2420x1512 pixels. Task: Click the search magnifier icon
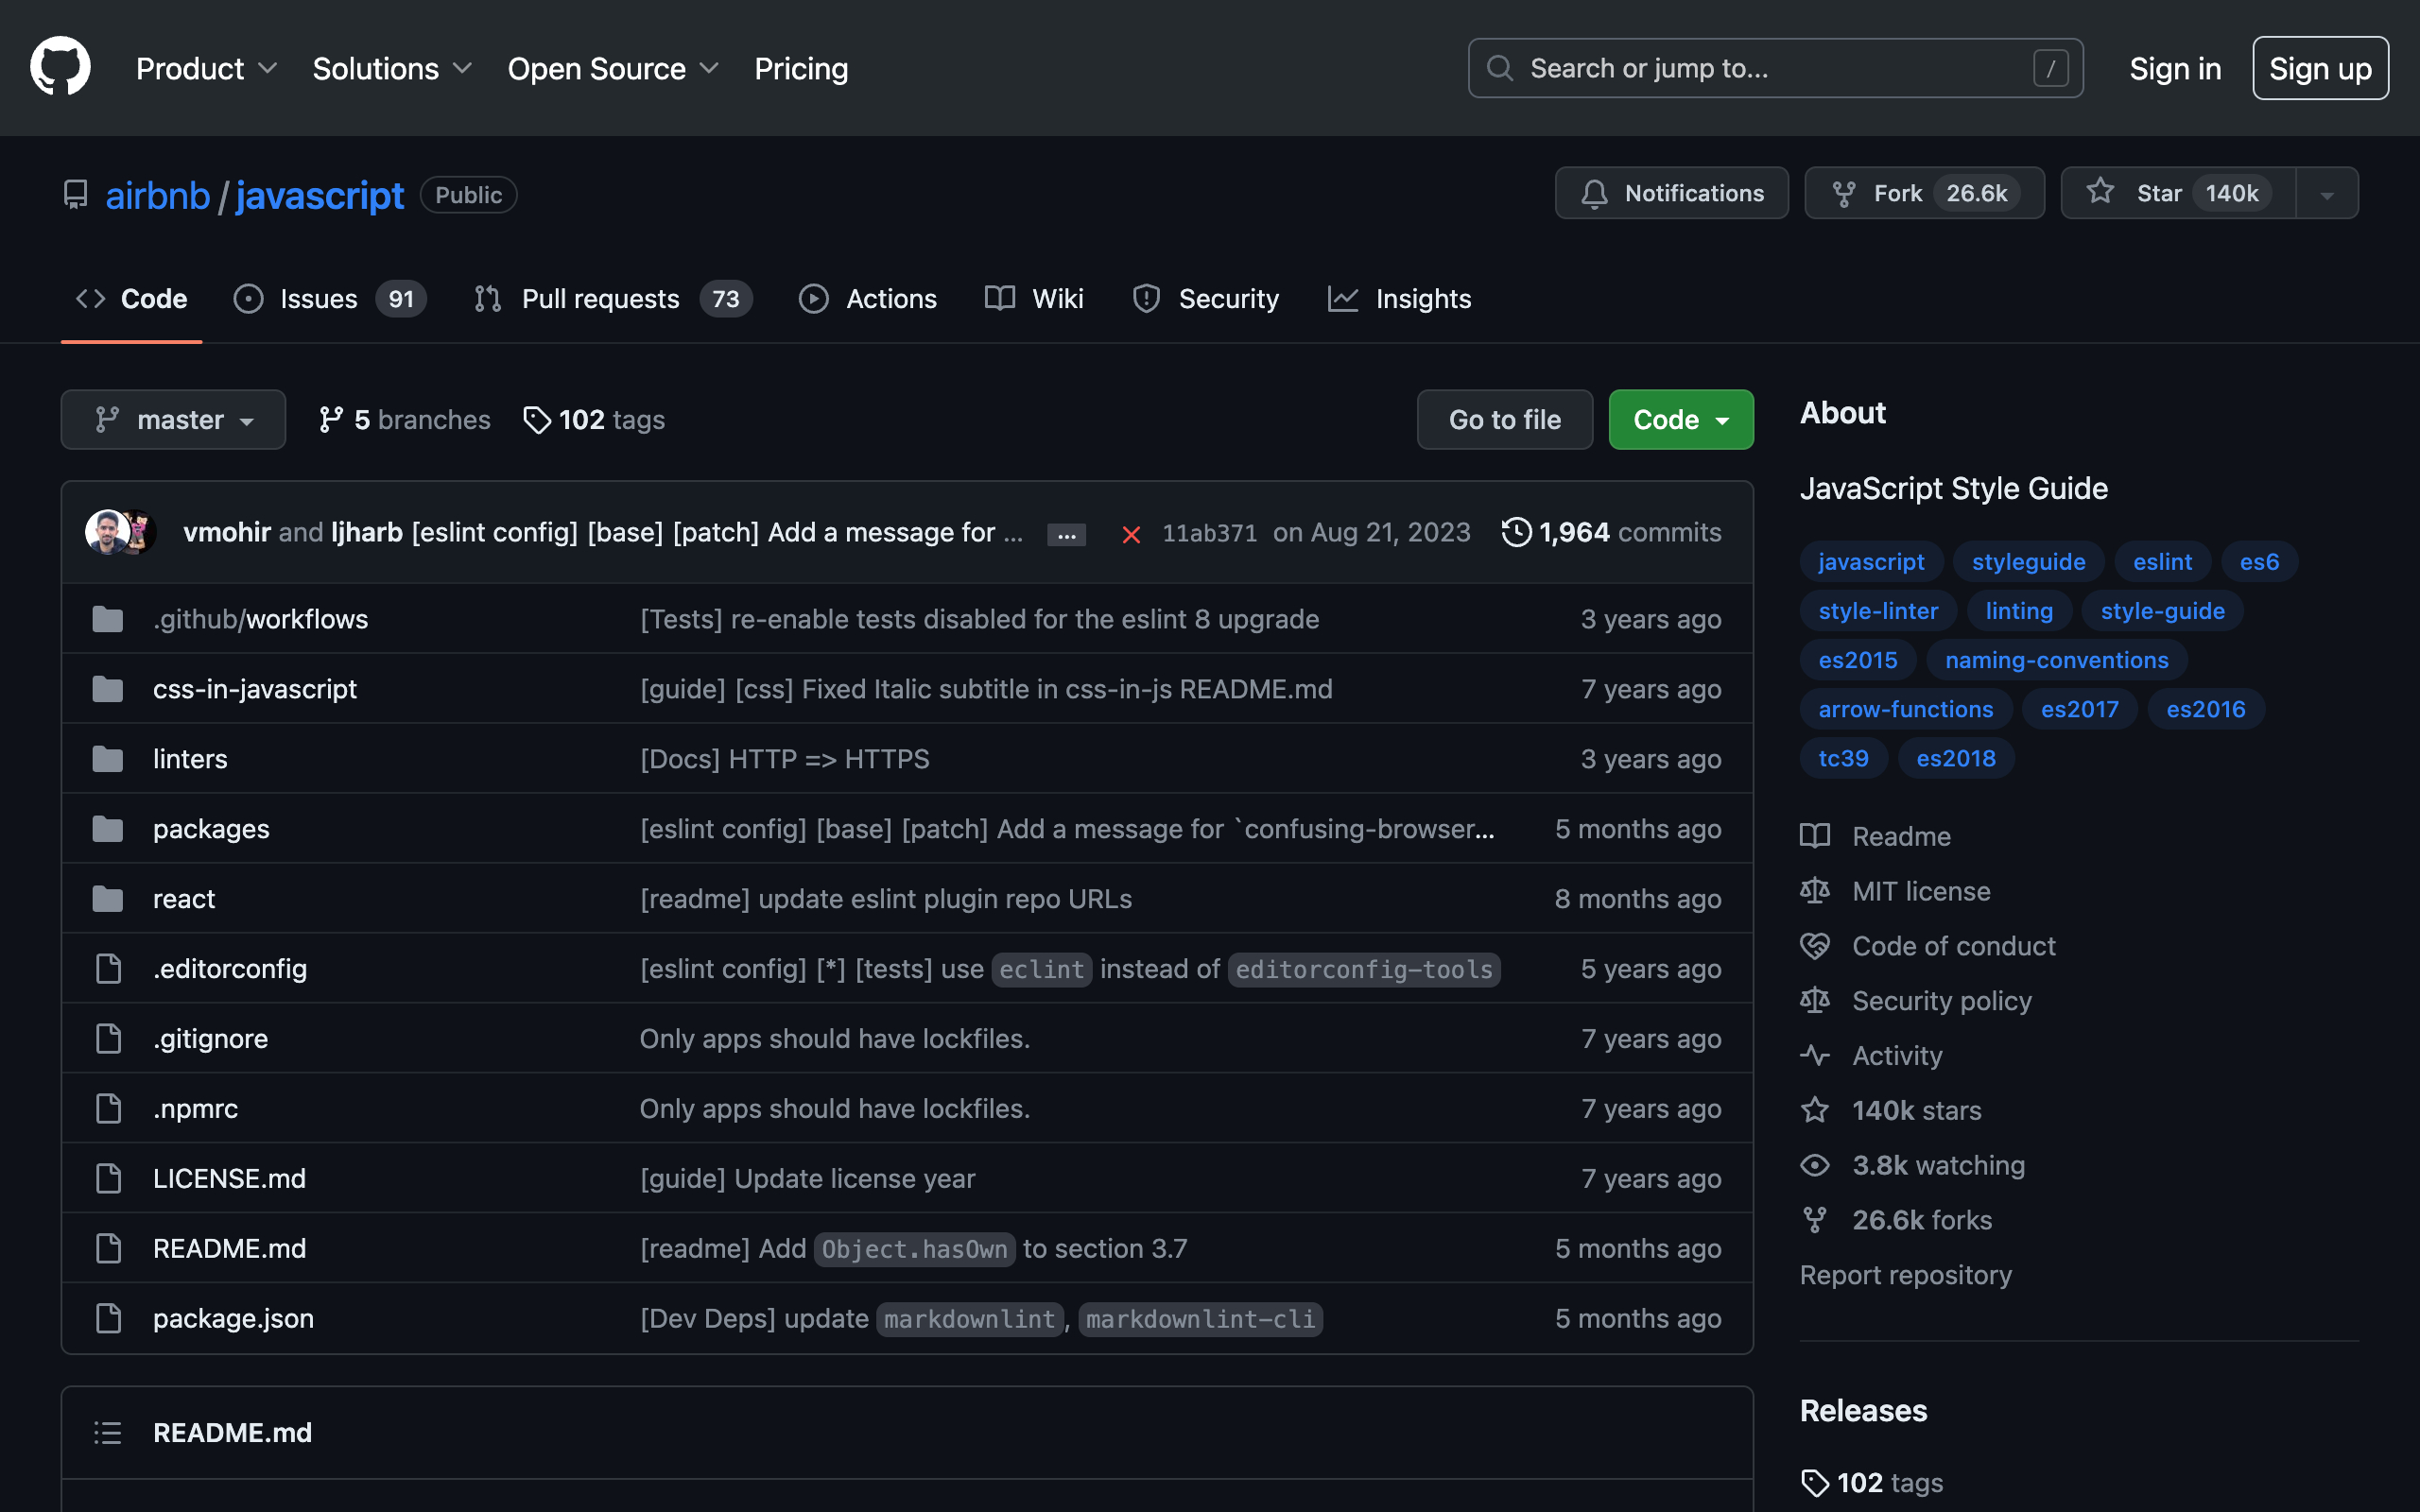pos(1500,68)
